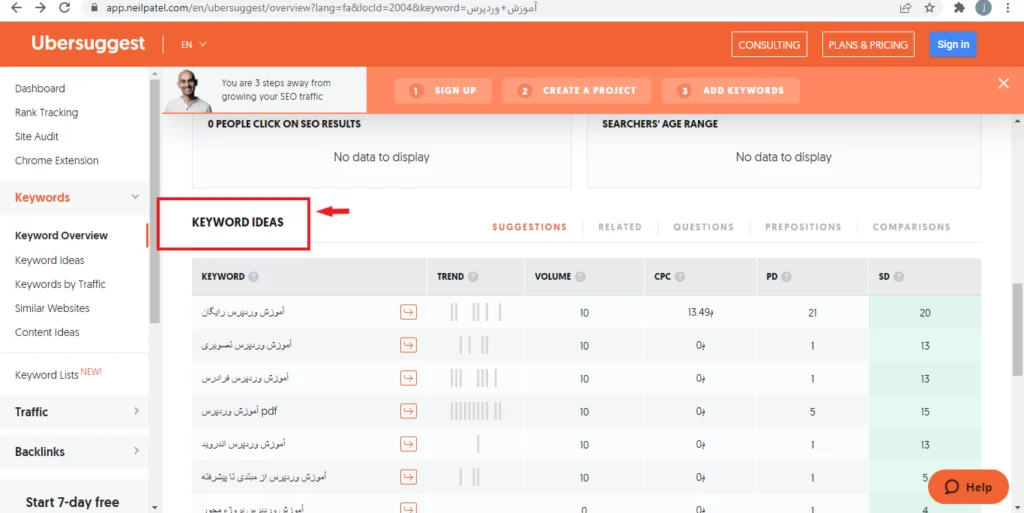Open the Chrome profile avatar
1024x513 pixels.
tap(984, 8)
